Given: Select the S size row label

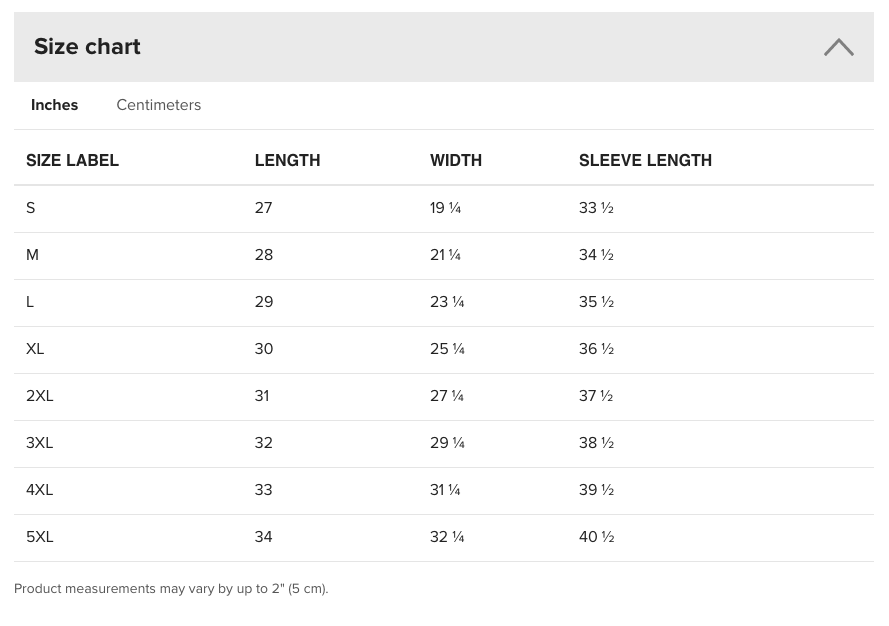Looking at the screenshot, I should coord(31,208).
